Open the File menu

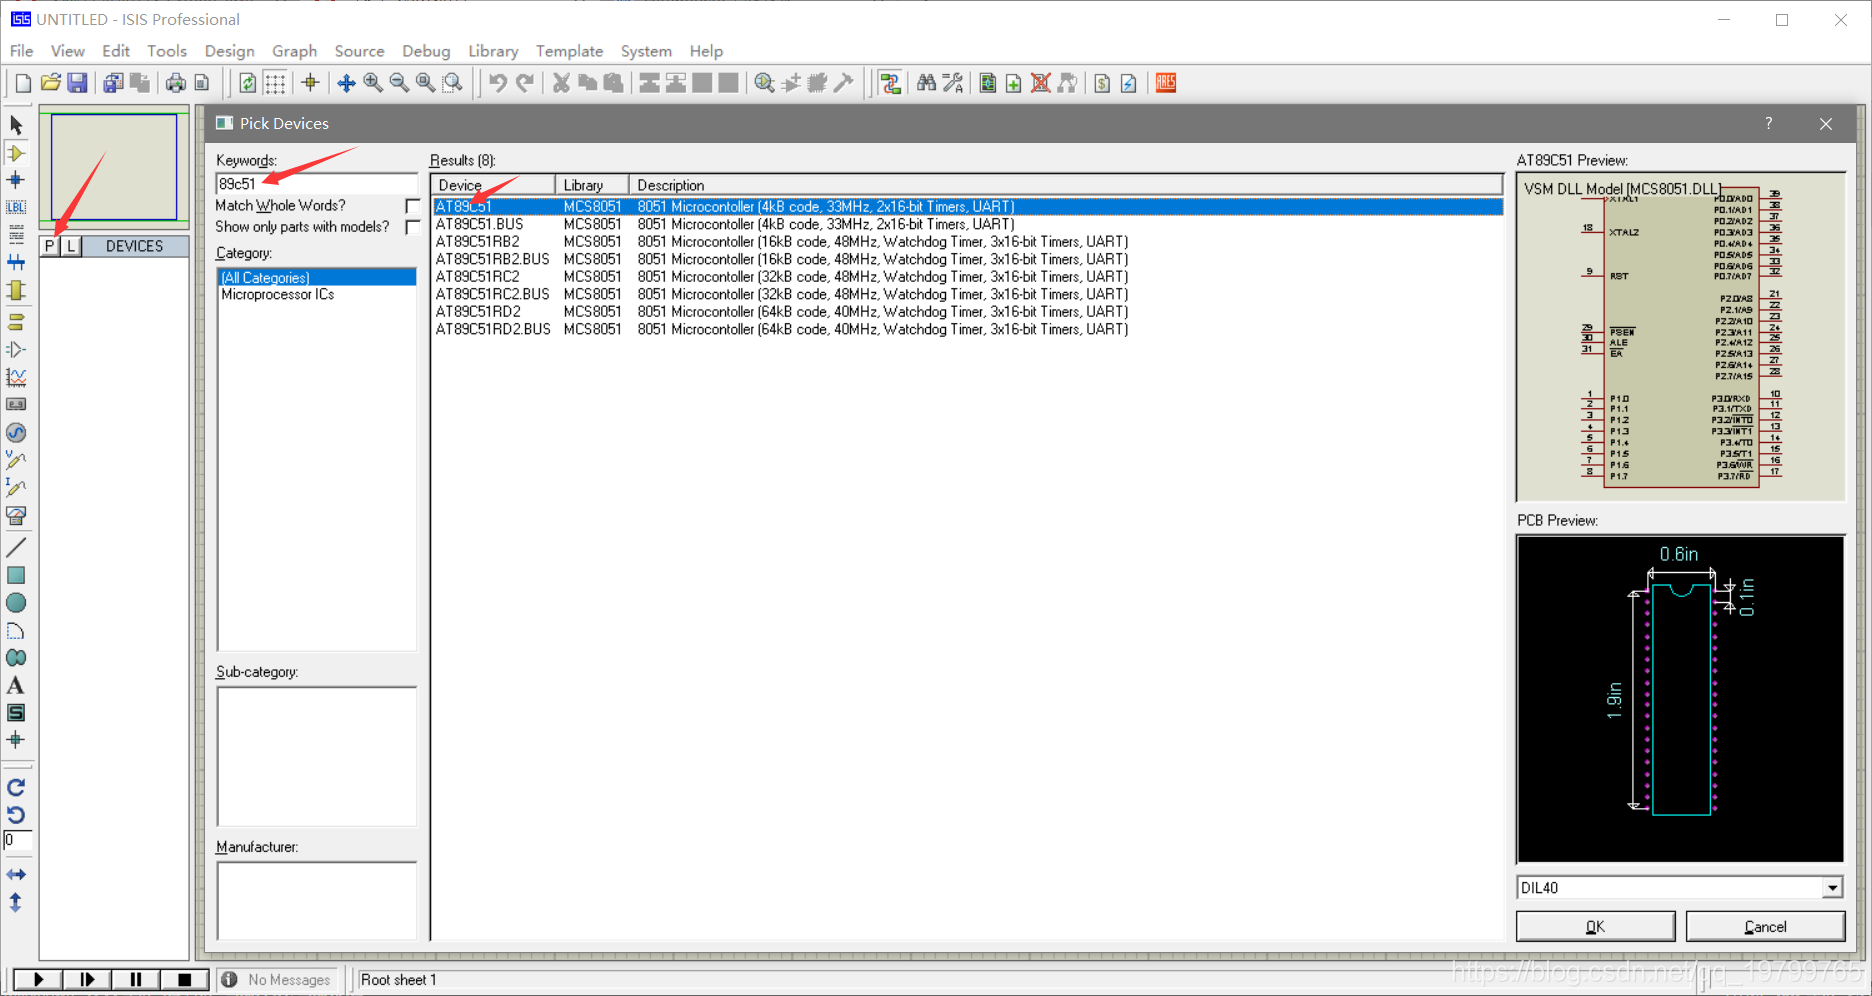[21, 51]
